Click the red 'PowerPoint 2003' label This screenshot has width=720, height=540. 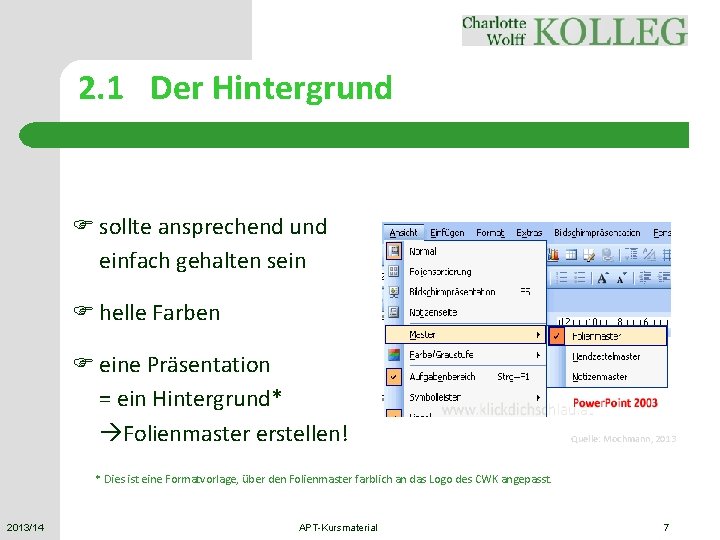tap(615, 403)
